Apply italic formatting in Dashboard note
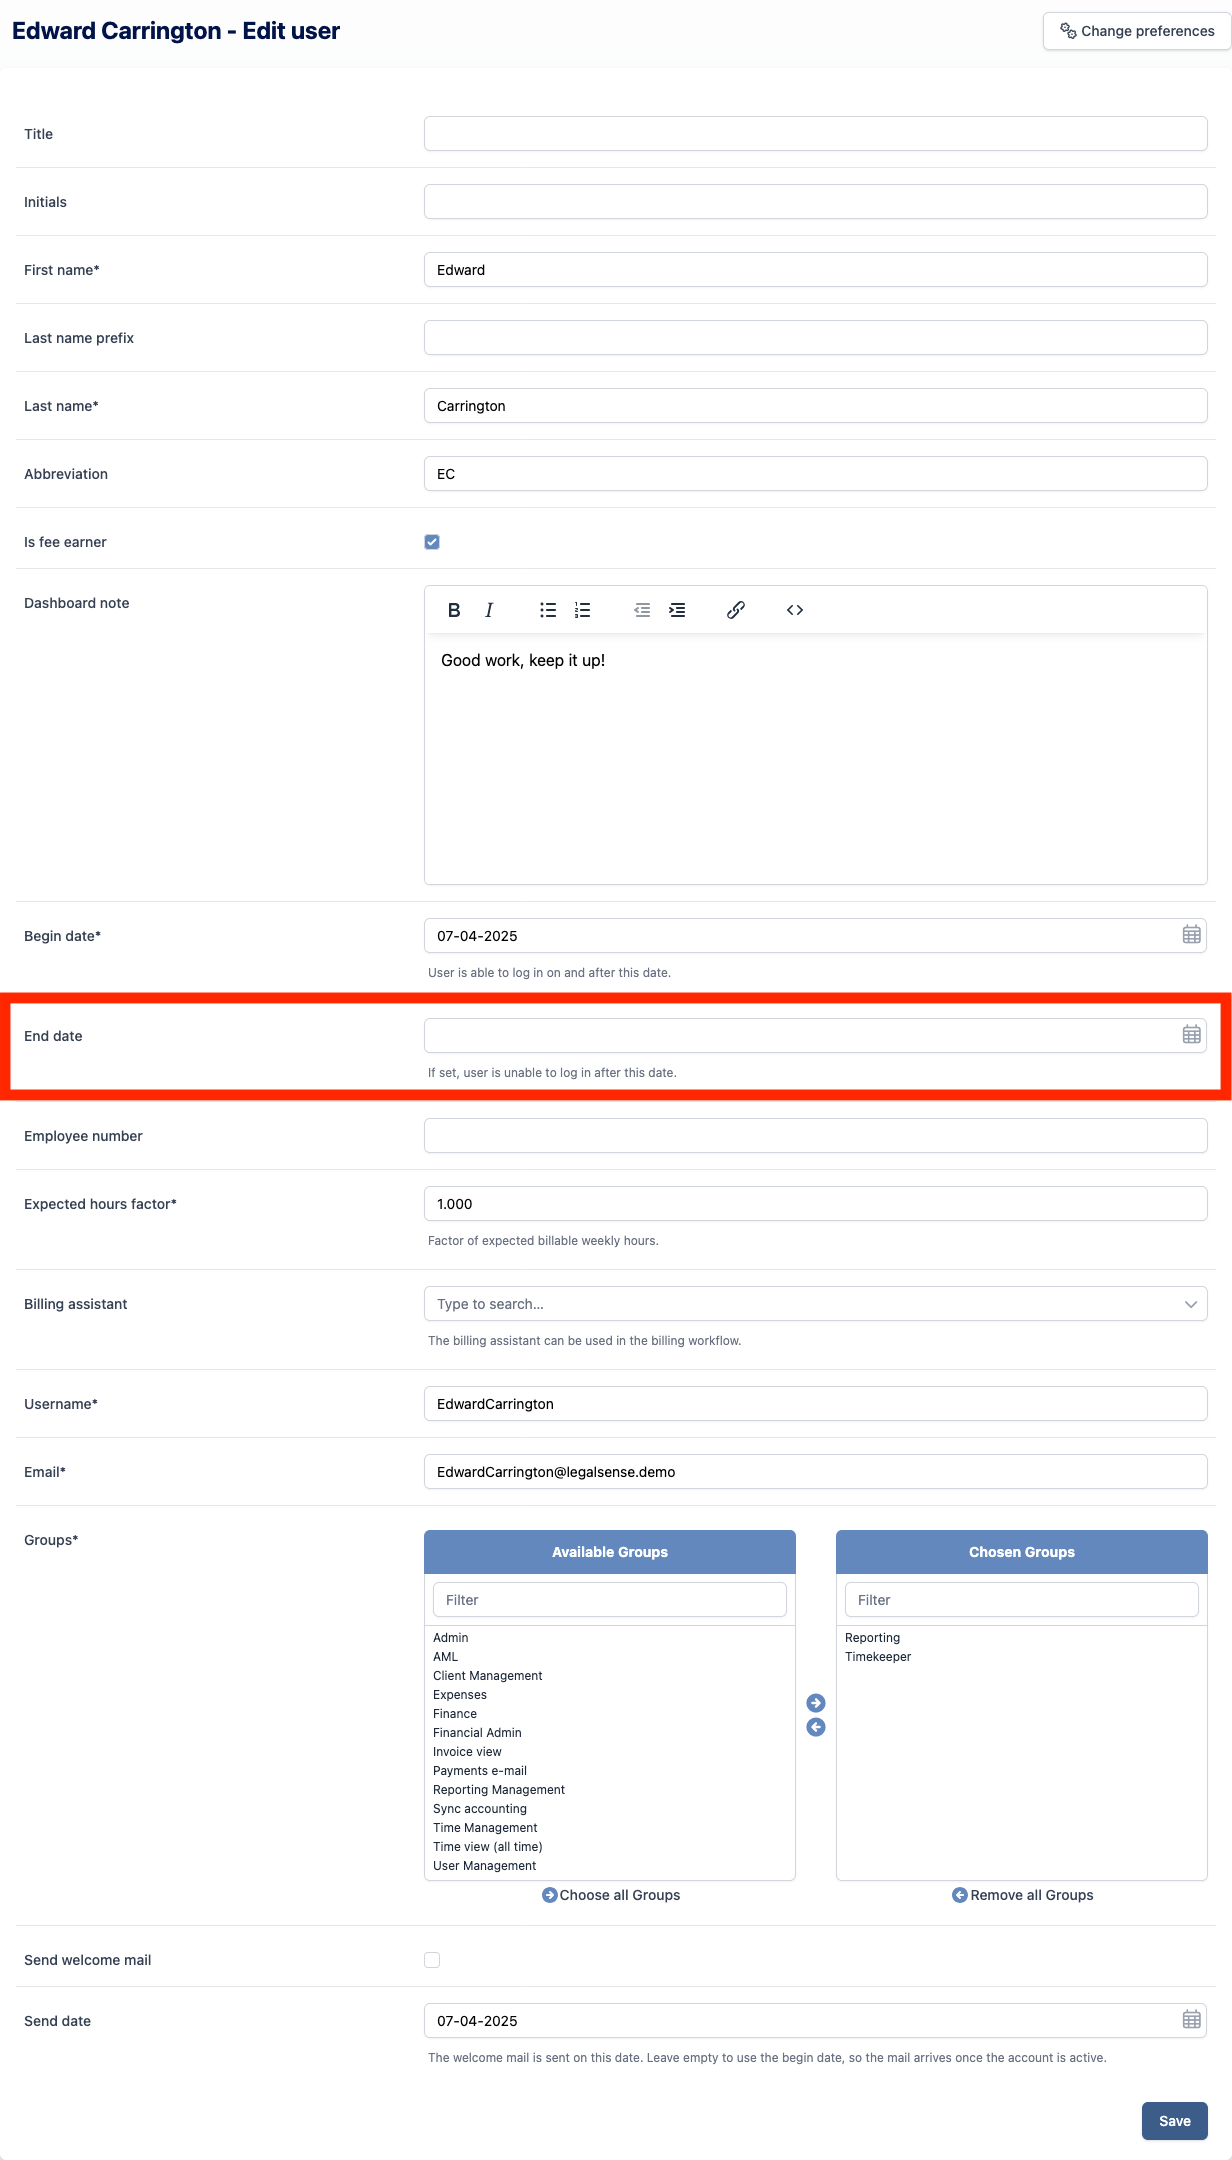Image resolution: width=1232 pixels, height=2160 pixels. tap(489, 610)
